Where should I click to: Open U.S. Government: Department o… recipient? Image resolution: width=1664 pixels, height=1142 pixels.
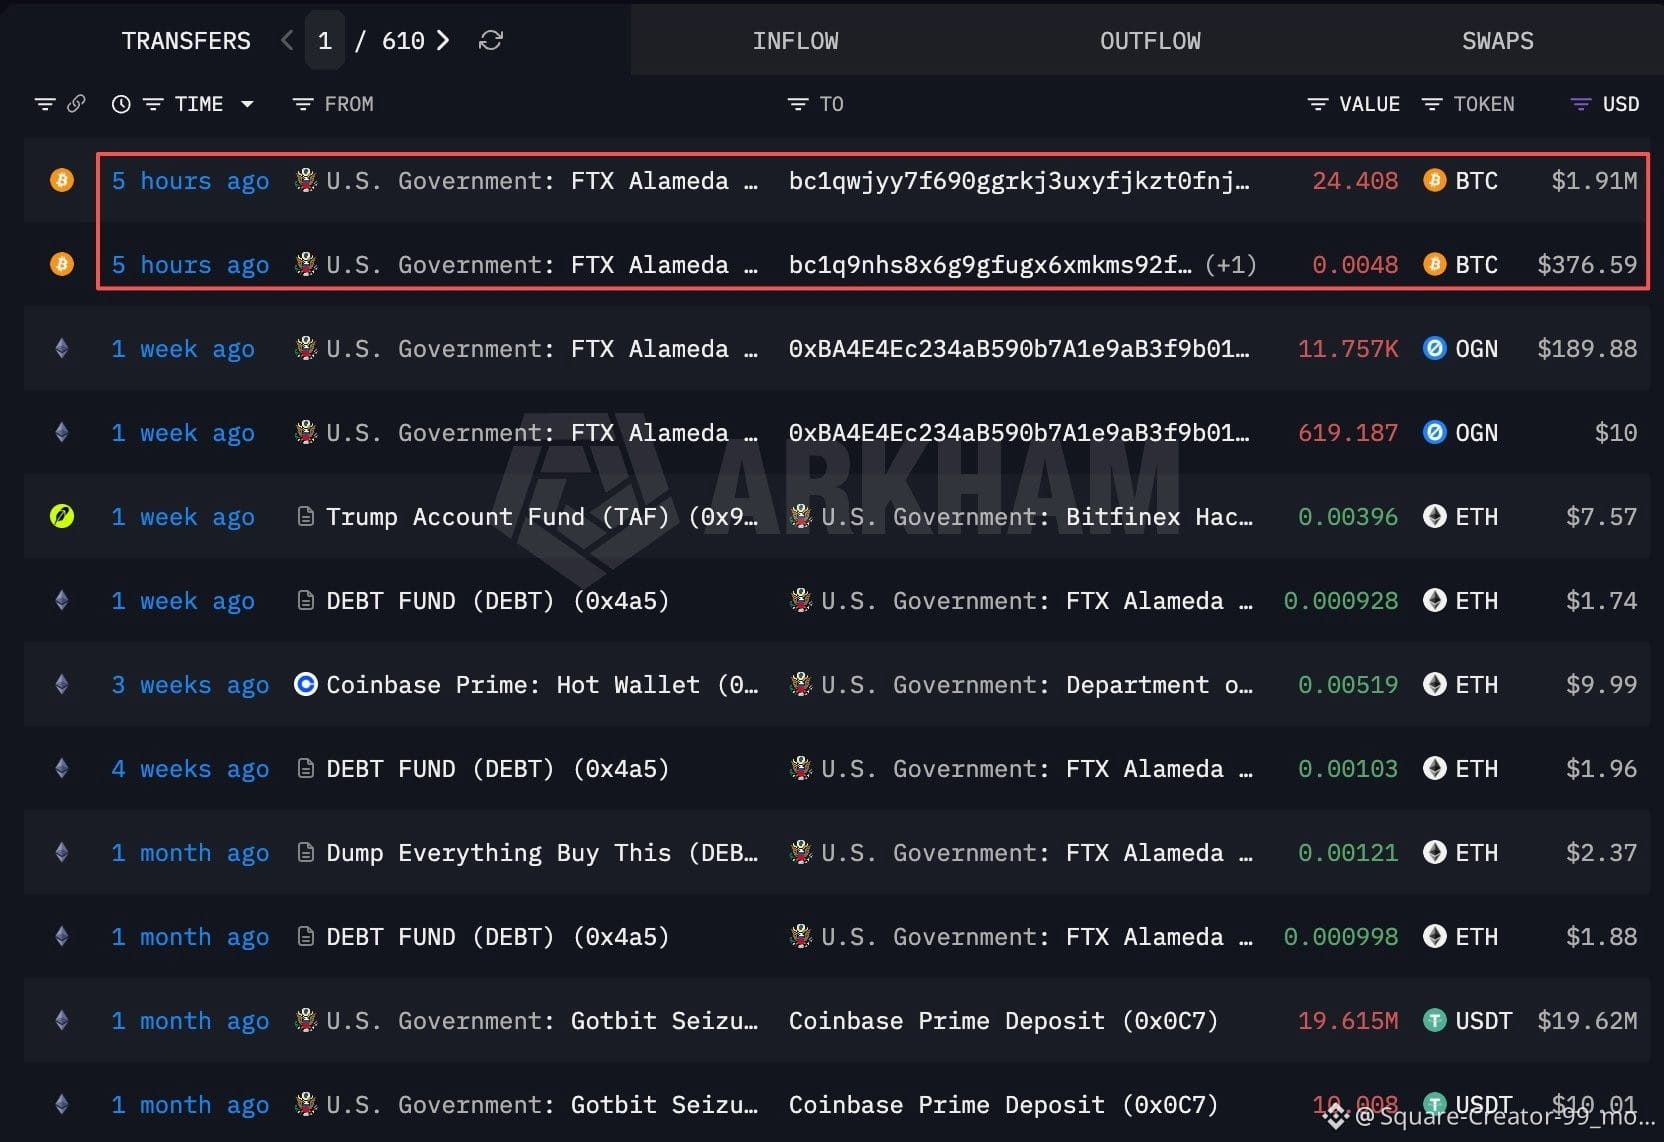(1036, 685)
